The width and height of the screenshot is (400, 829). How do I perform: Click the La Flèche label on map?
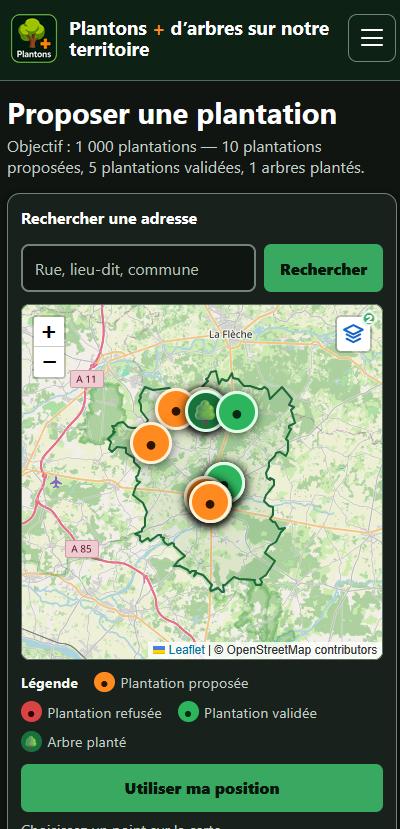tap(230, 334)
